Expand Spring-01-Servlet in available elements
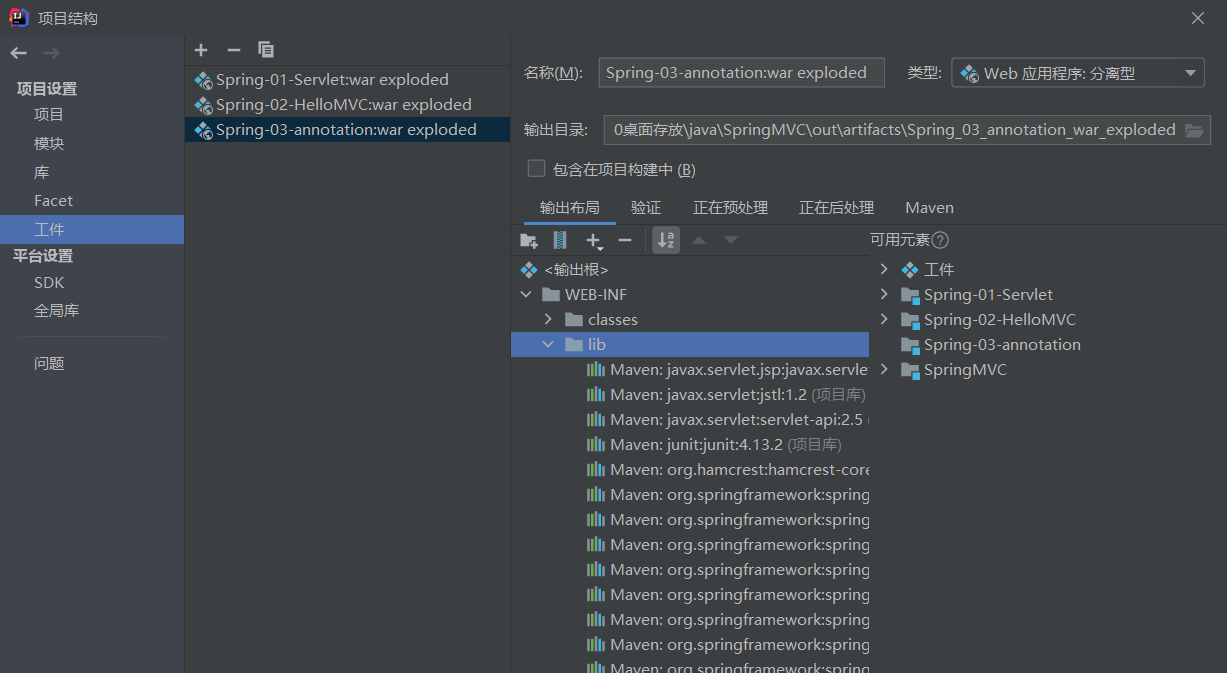The image size is (1227, 673). [884, 295]
